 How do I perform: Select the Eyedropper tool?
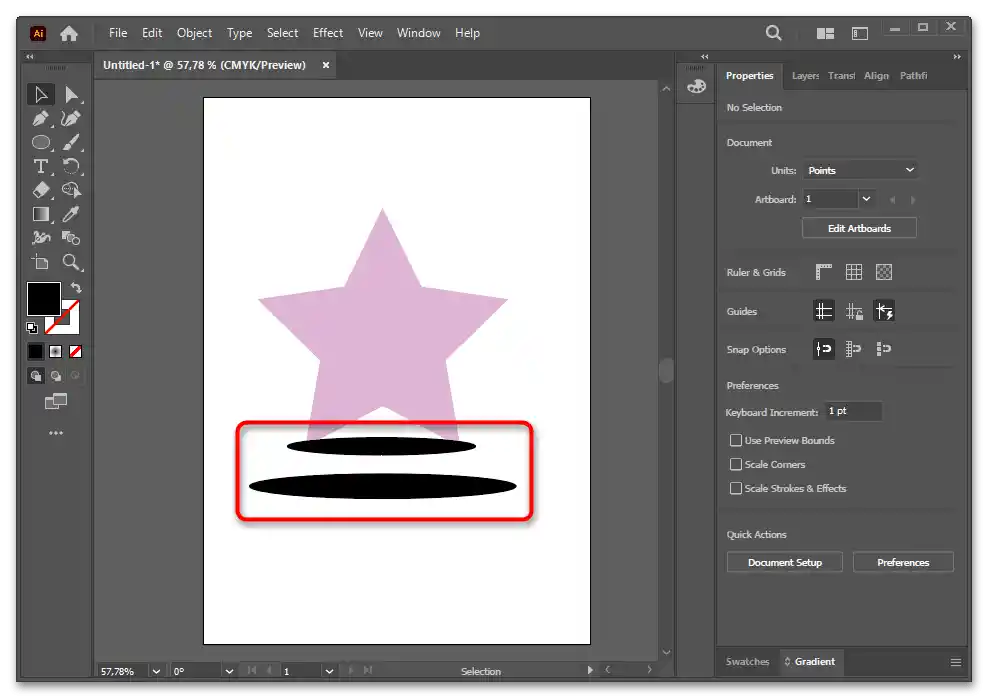click(71, 214)
